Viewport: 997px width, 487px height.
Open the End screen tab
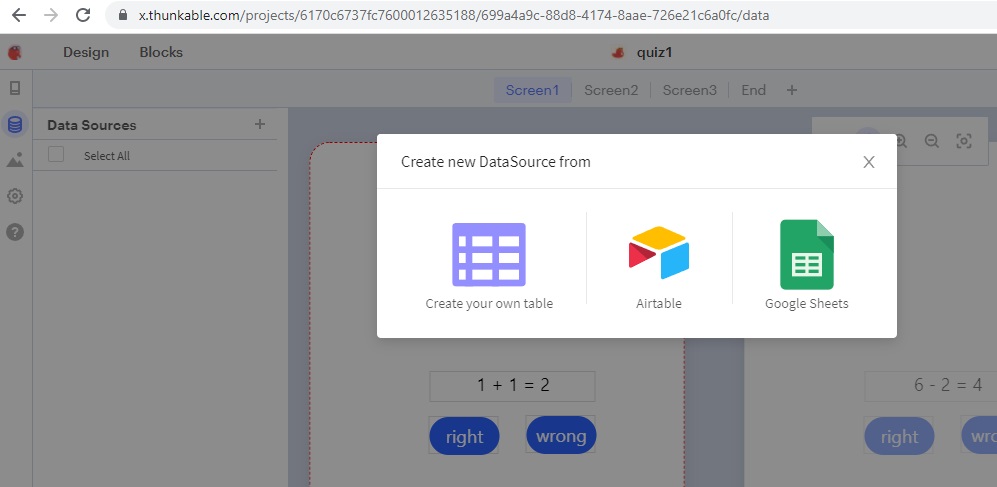click(753, 90)
